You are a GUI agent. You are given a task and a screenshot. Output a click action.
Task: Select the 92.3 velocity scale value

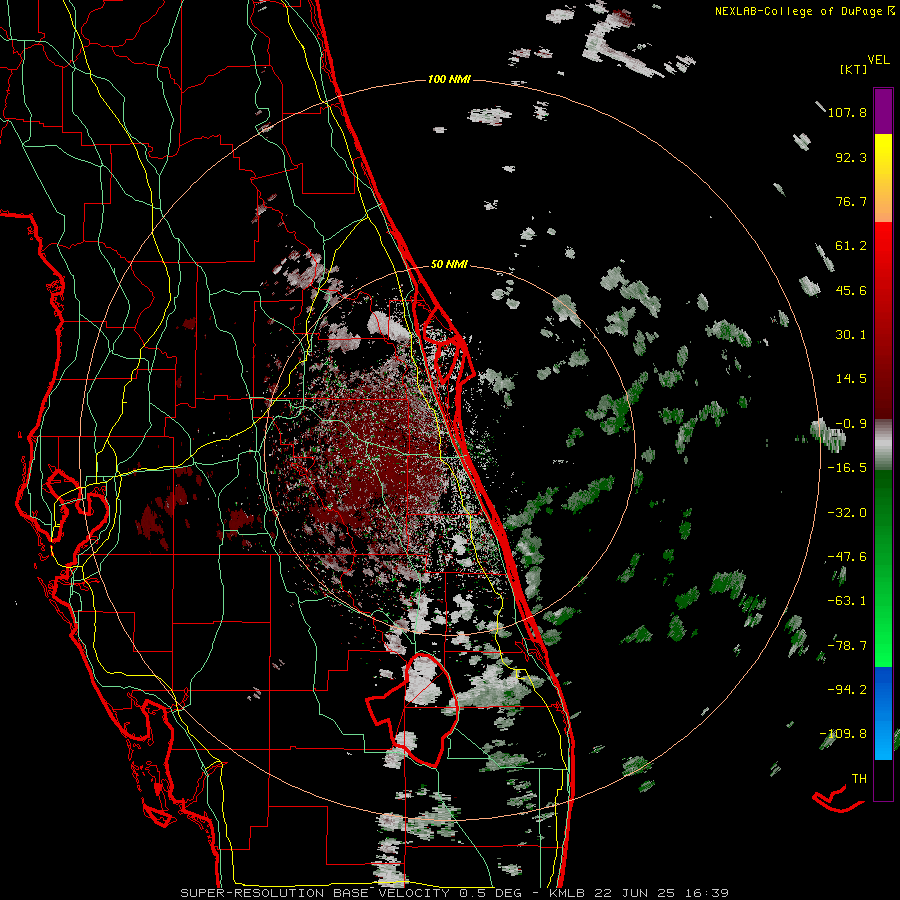(851, 157)
